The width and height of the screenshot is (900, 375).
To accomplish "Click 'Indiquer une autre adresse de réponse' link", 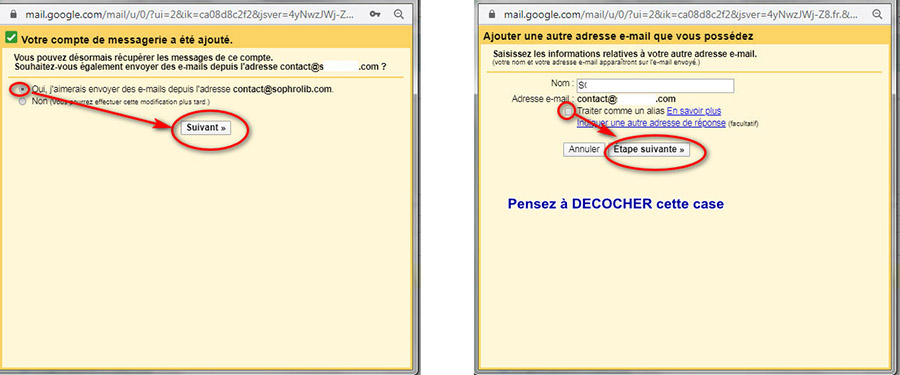I will (651, 123).
